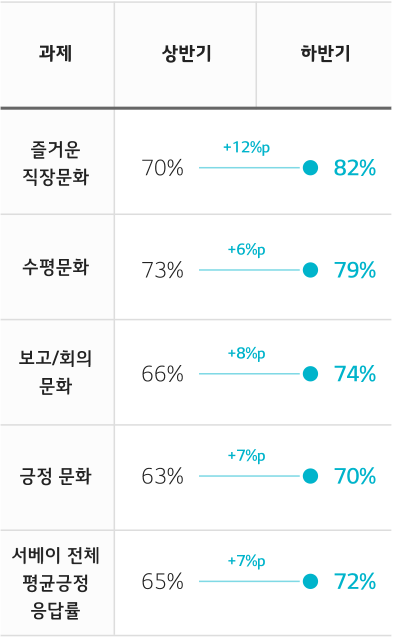
Task: Click the 70% first-half value
Action: coord(162,168)
